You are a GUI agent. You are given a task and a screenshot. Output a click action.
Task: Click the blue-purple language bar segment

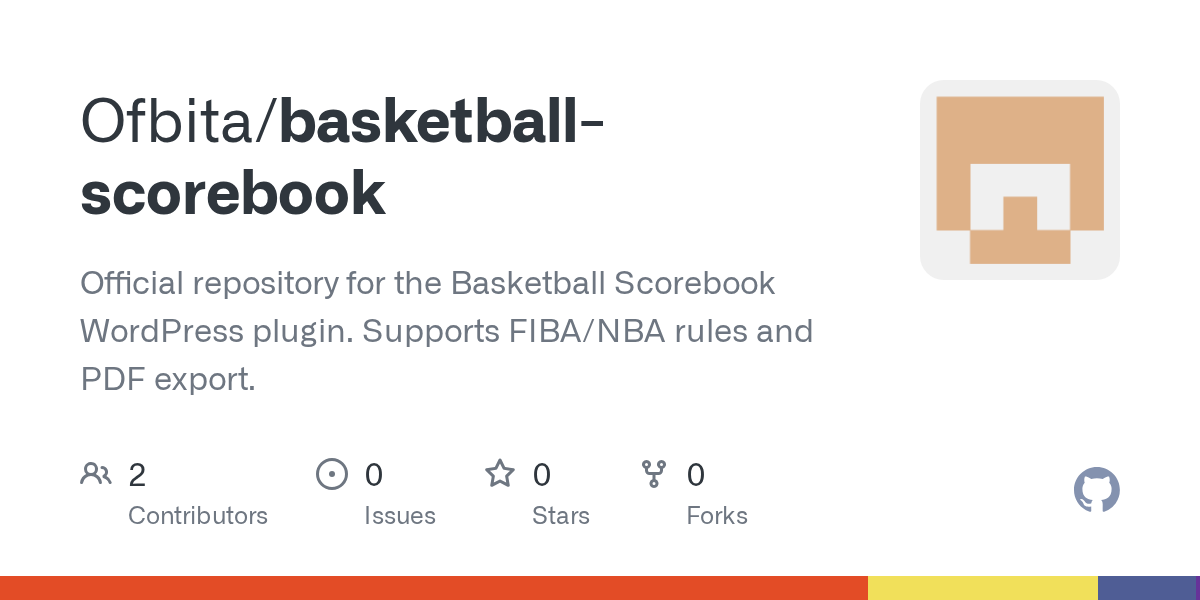pyautogui.click(x=1146, y=588)
